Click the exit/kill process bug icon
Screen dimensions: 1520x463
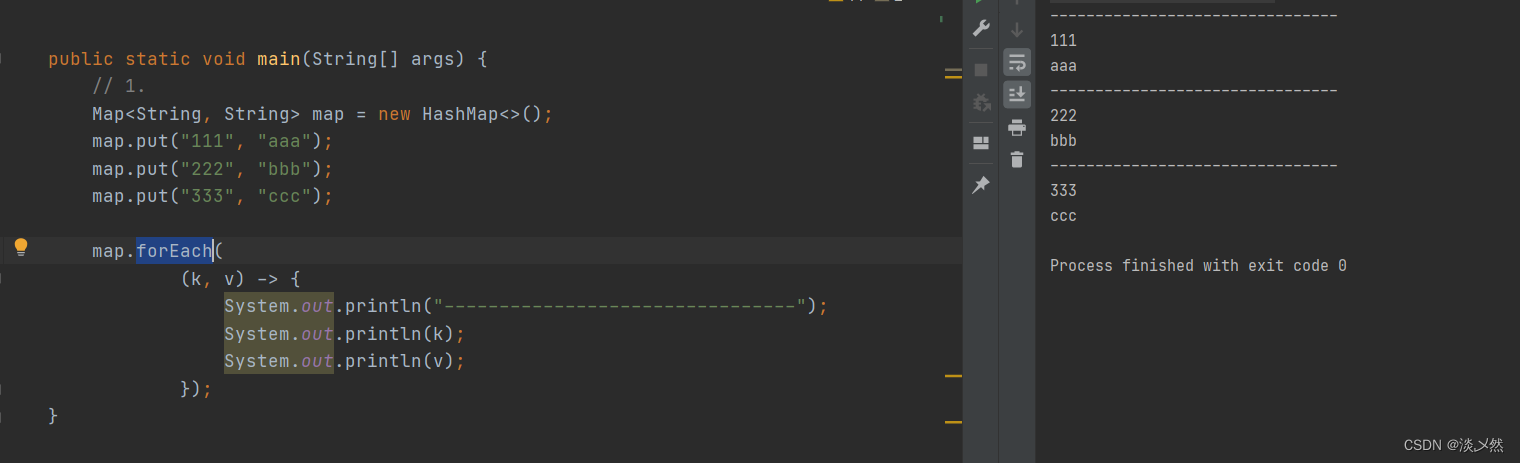tap(981, 103)
